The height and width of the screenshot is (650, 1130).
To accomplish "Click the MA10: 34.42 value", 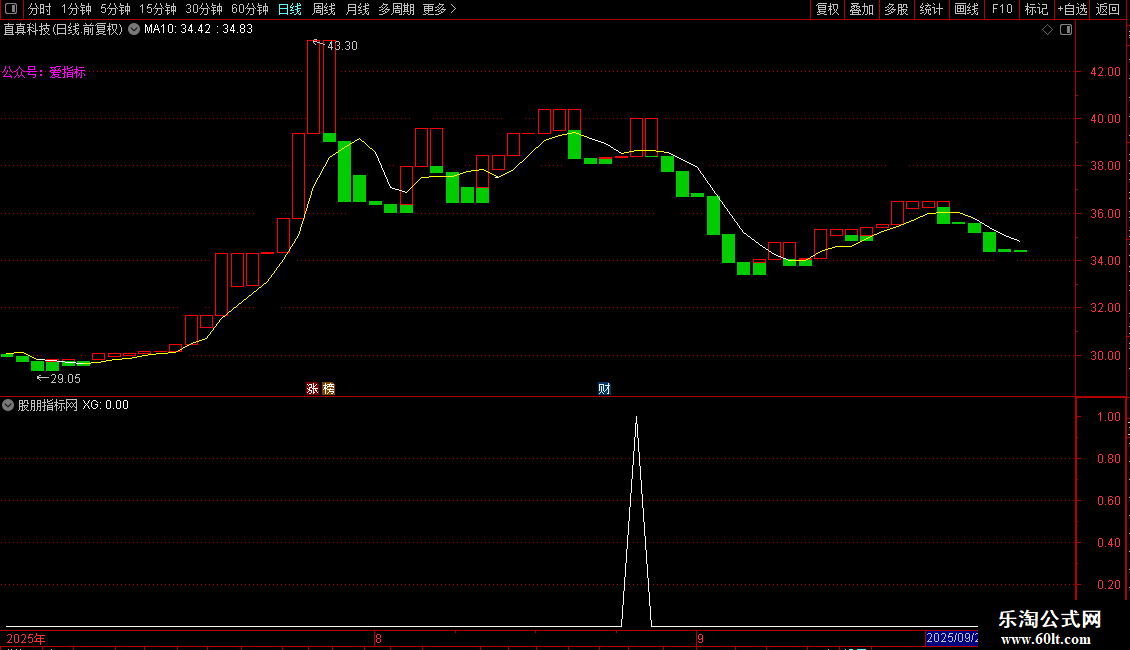I will pyautogui.click(x=177, y=30).
